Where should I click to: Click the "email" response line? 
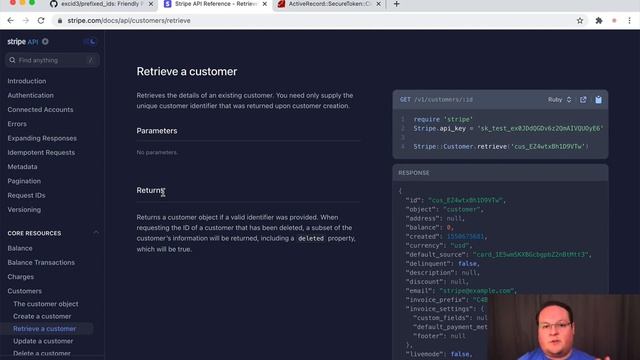tap(461, 291)
